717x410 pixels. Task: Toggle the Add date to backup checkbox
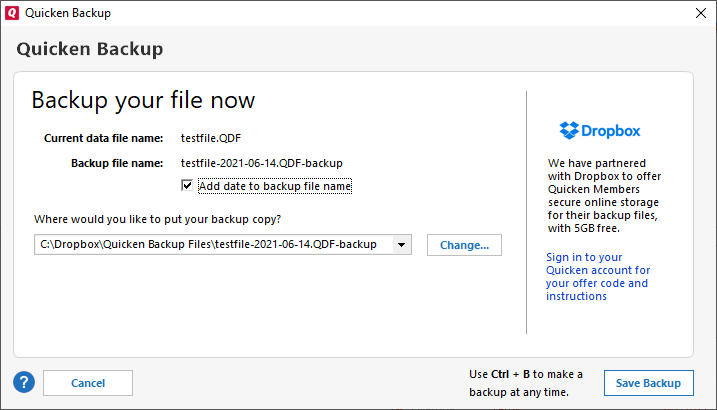click(187, 185)
